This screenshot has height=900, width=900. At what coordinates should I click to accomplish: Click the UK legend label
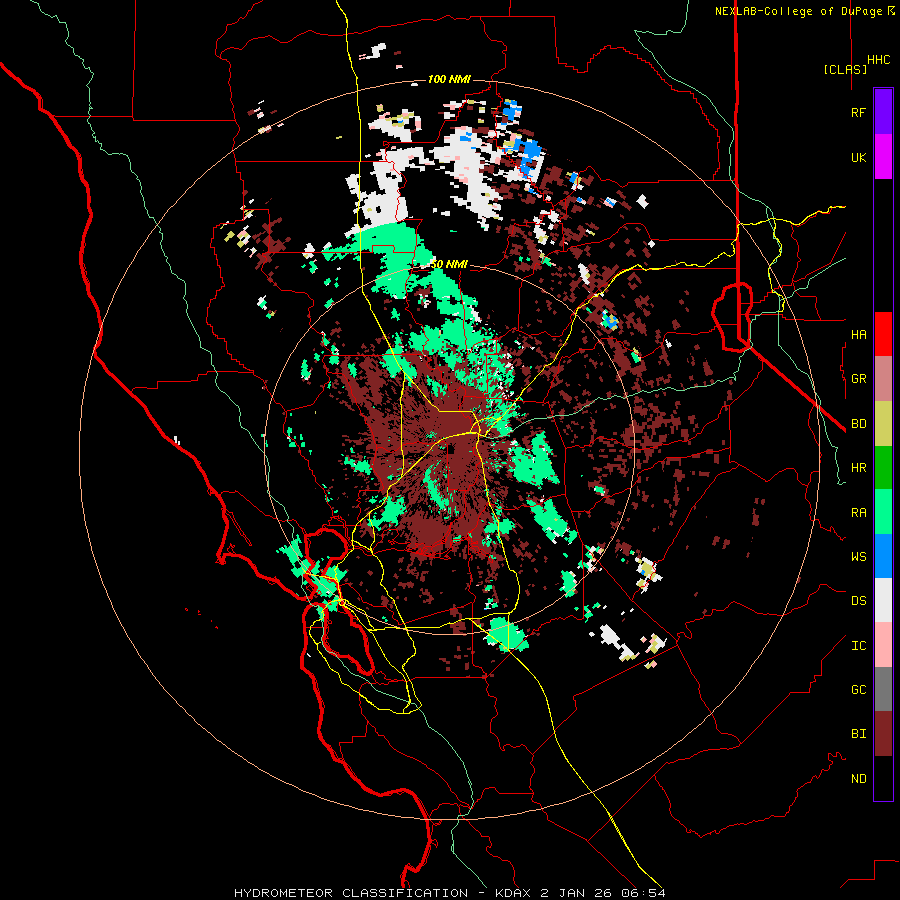pyautogui.click(x=858, y=158)
